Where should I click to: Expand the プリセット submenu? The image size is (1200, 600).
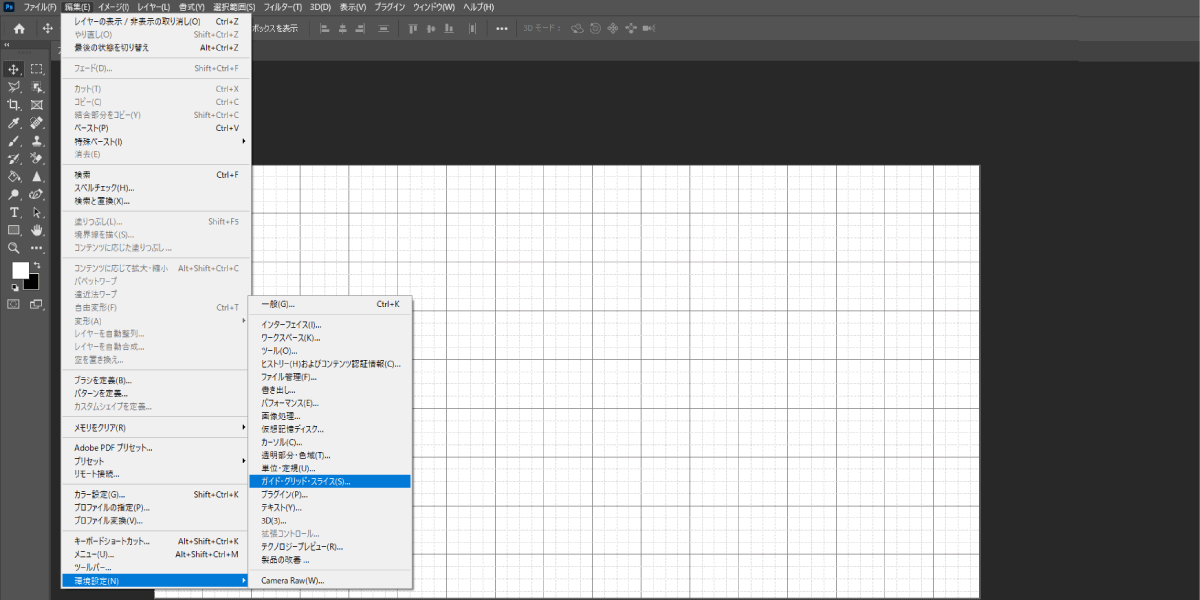[x=156, y=461]
